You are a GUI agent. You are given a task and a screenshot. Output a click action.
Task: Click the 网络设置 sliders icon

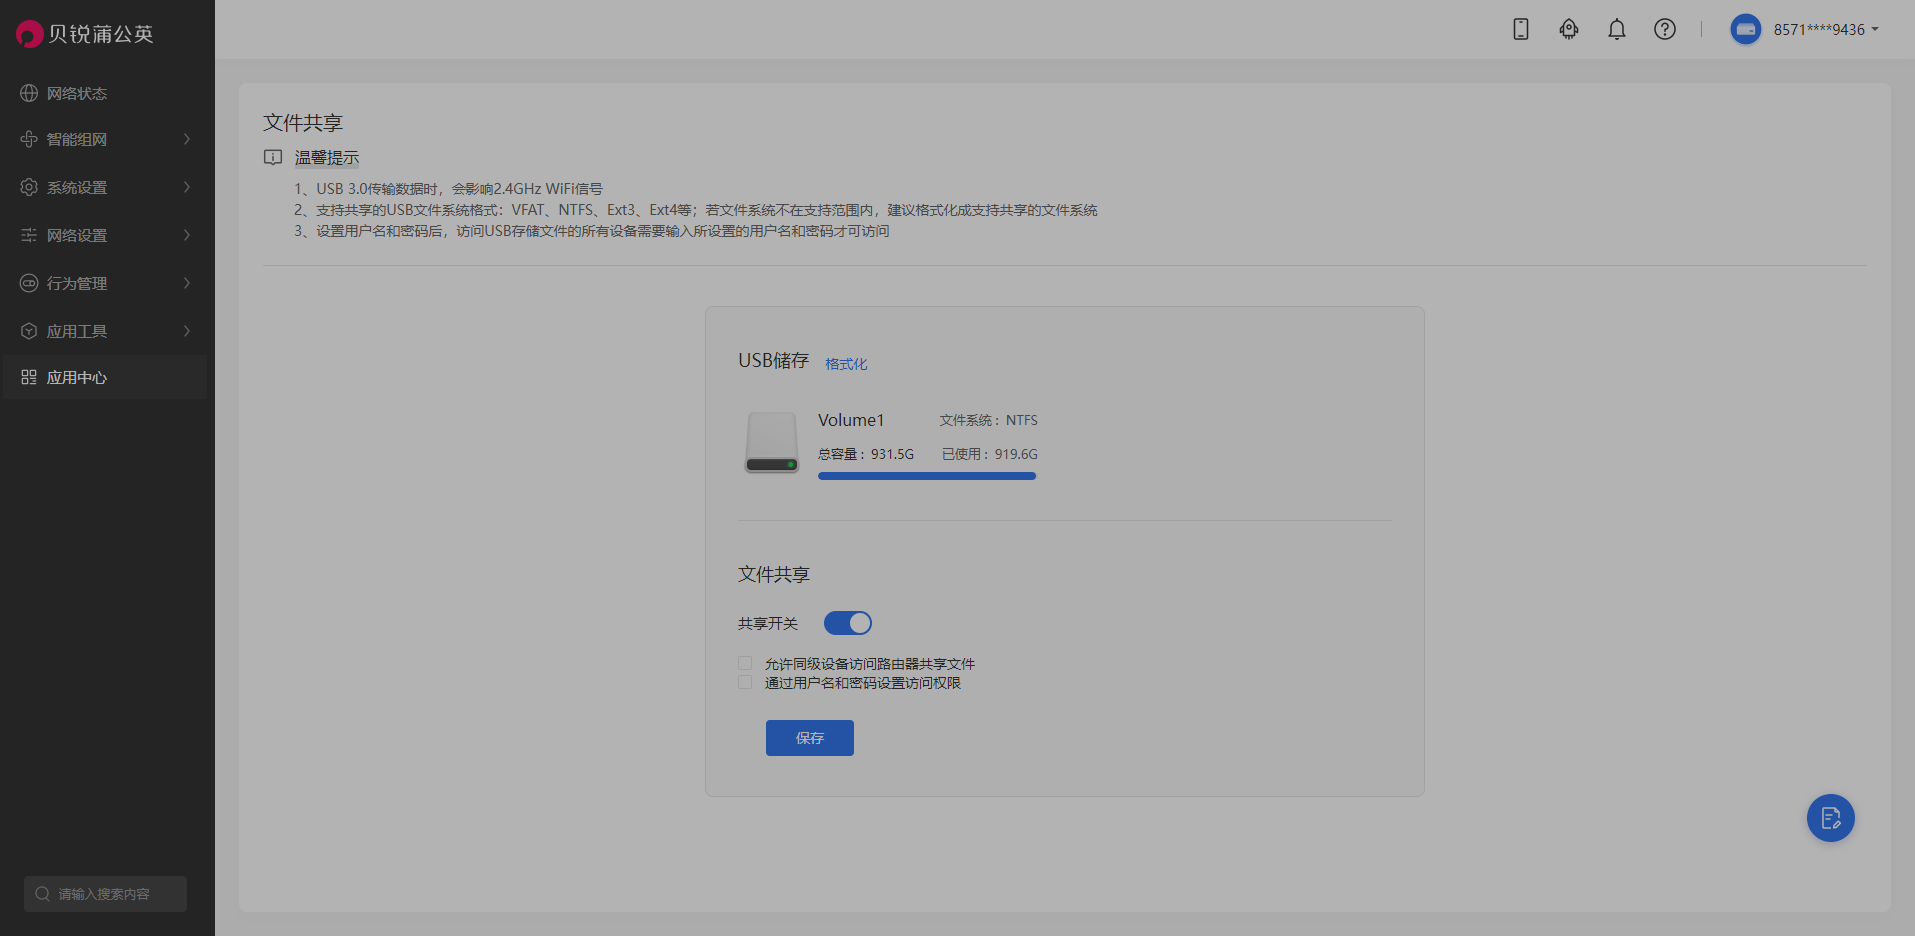pos(29,235)
